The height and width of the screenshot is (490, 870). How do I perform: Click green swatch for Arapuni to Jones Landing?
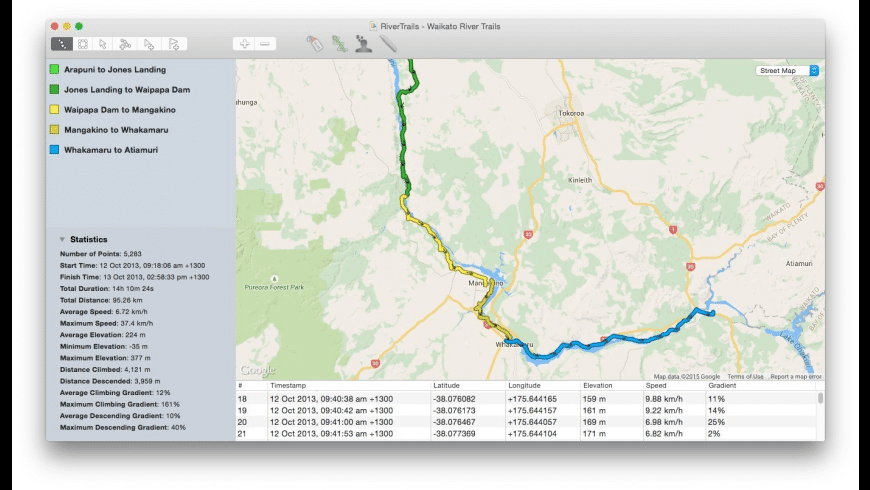[x=54, y=69]
